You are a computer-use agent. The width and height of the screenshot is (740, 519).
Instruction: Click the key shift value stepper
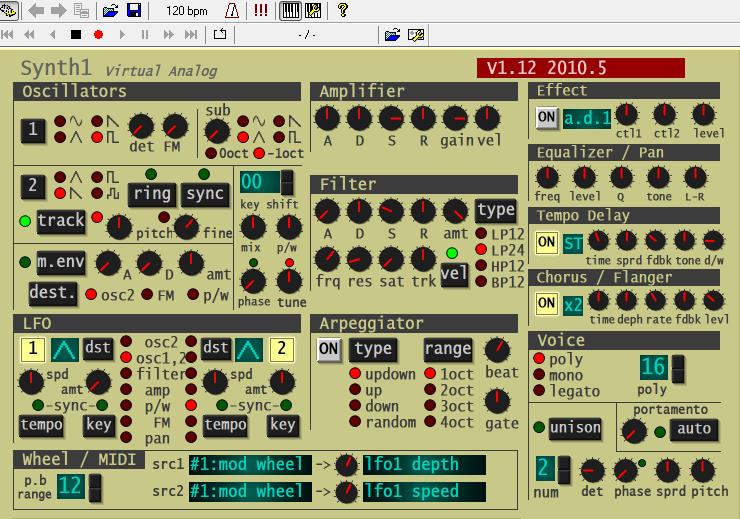[286, 183]
